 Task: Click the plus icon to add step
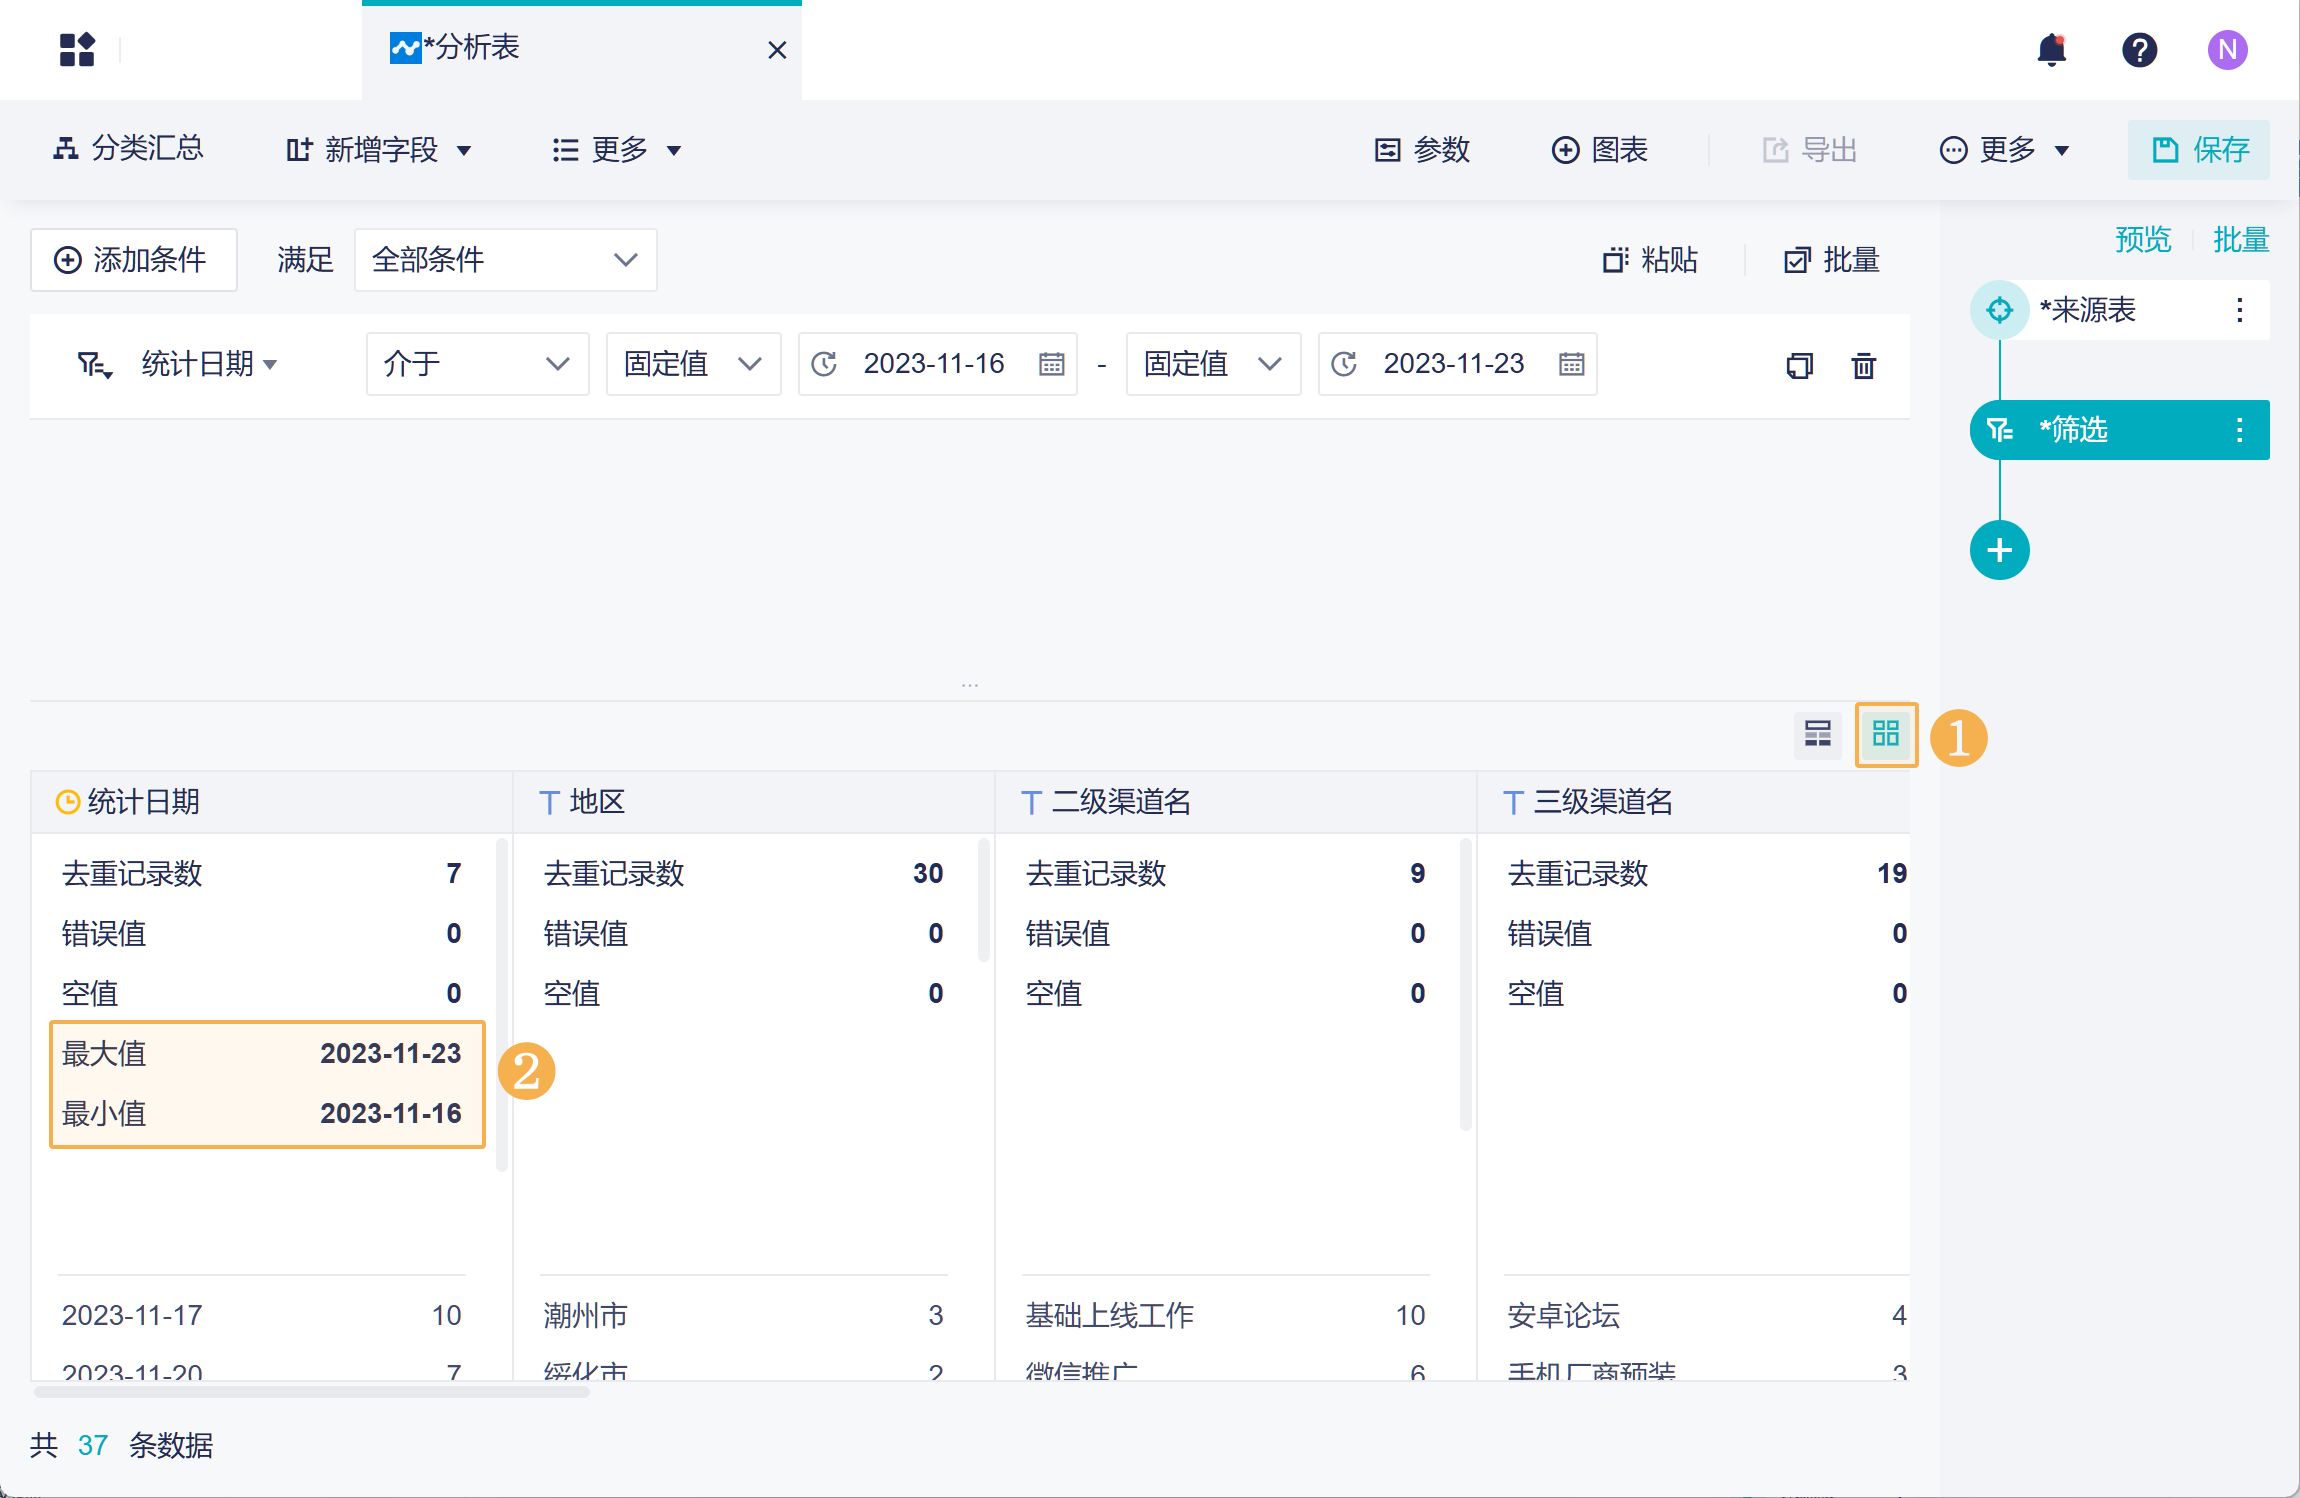click(1999, 550)
